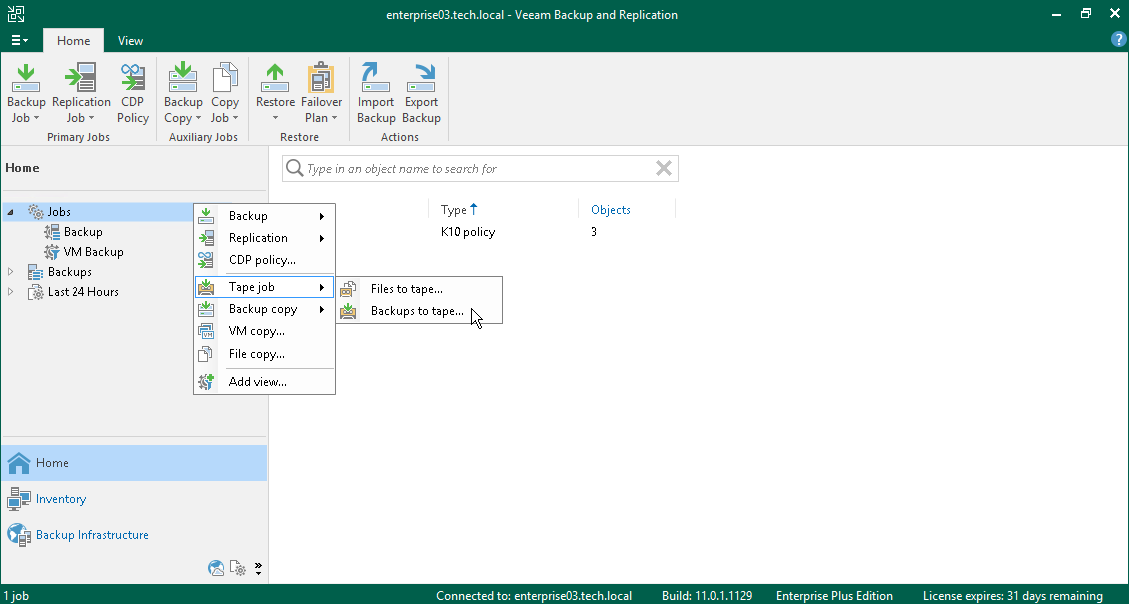Click the Backups to tape icon
This screenshot has width=1129, height=604.
point(348,311)
